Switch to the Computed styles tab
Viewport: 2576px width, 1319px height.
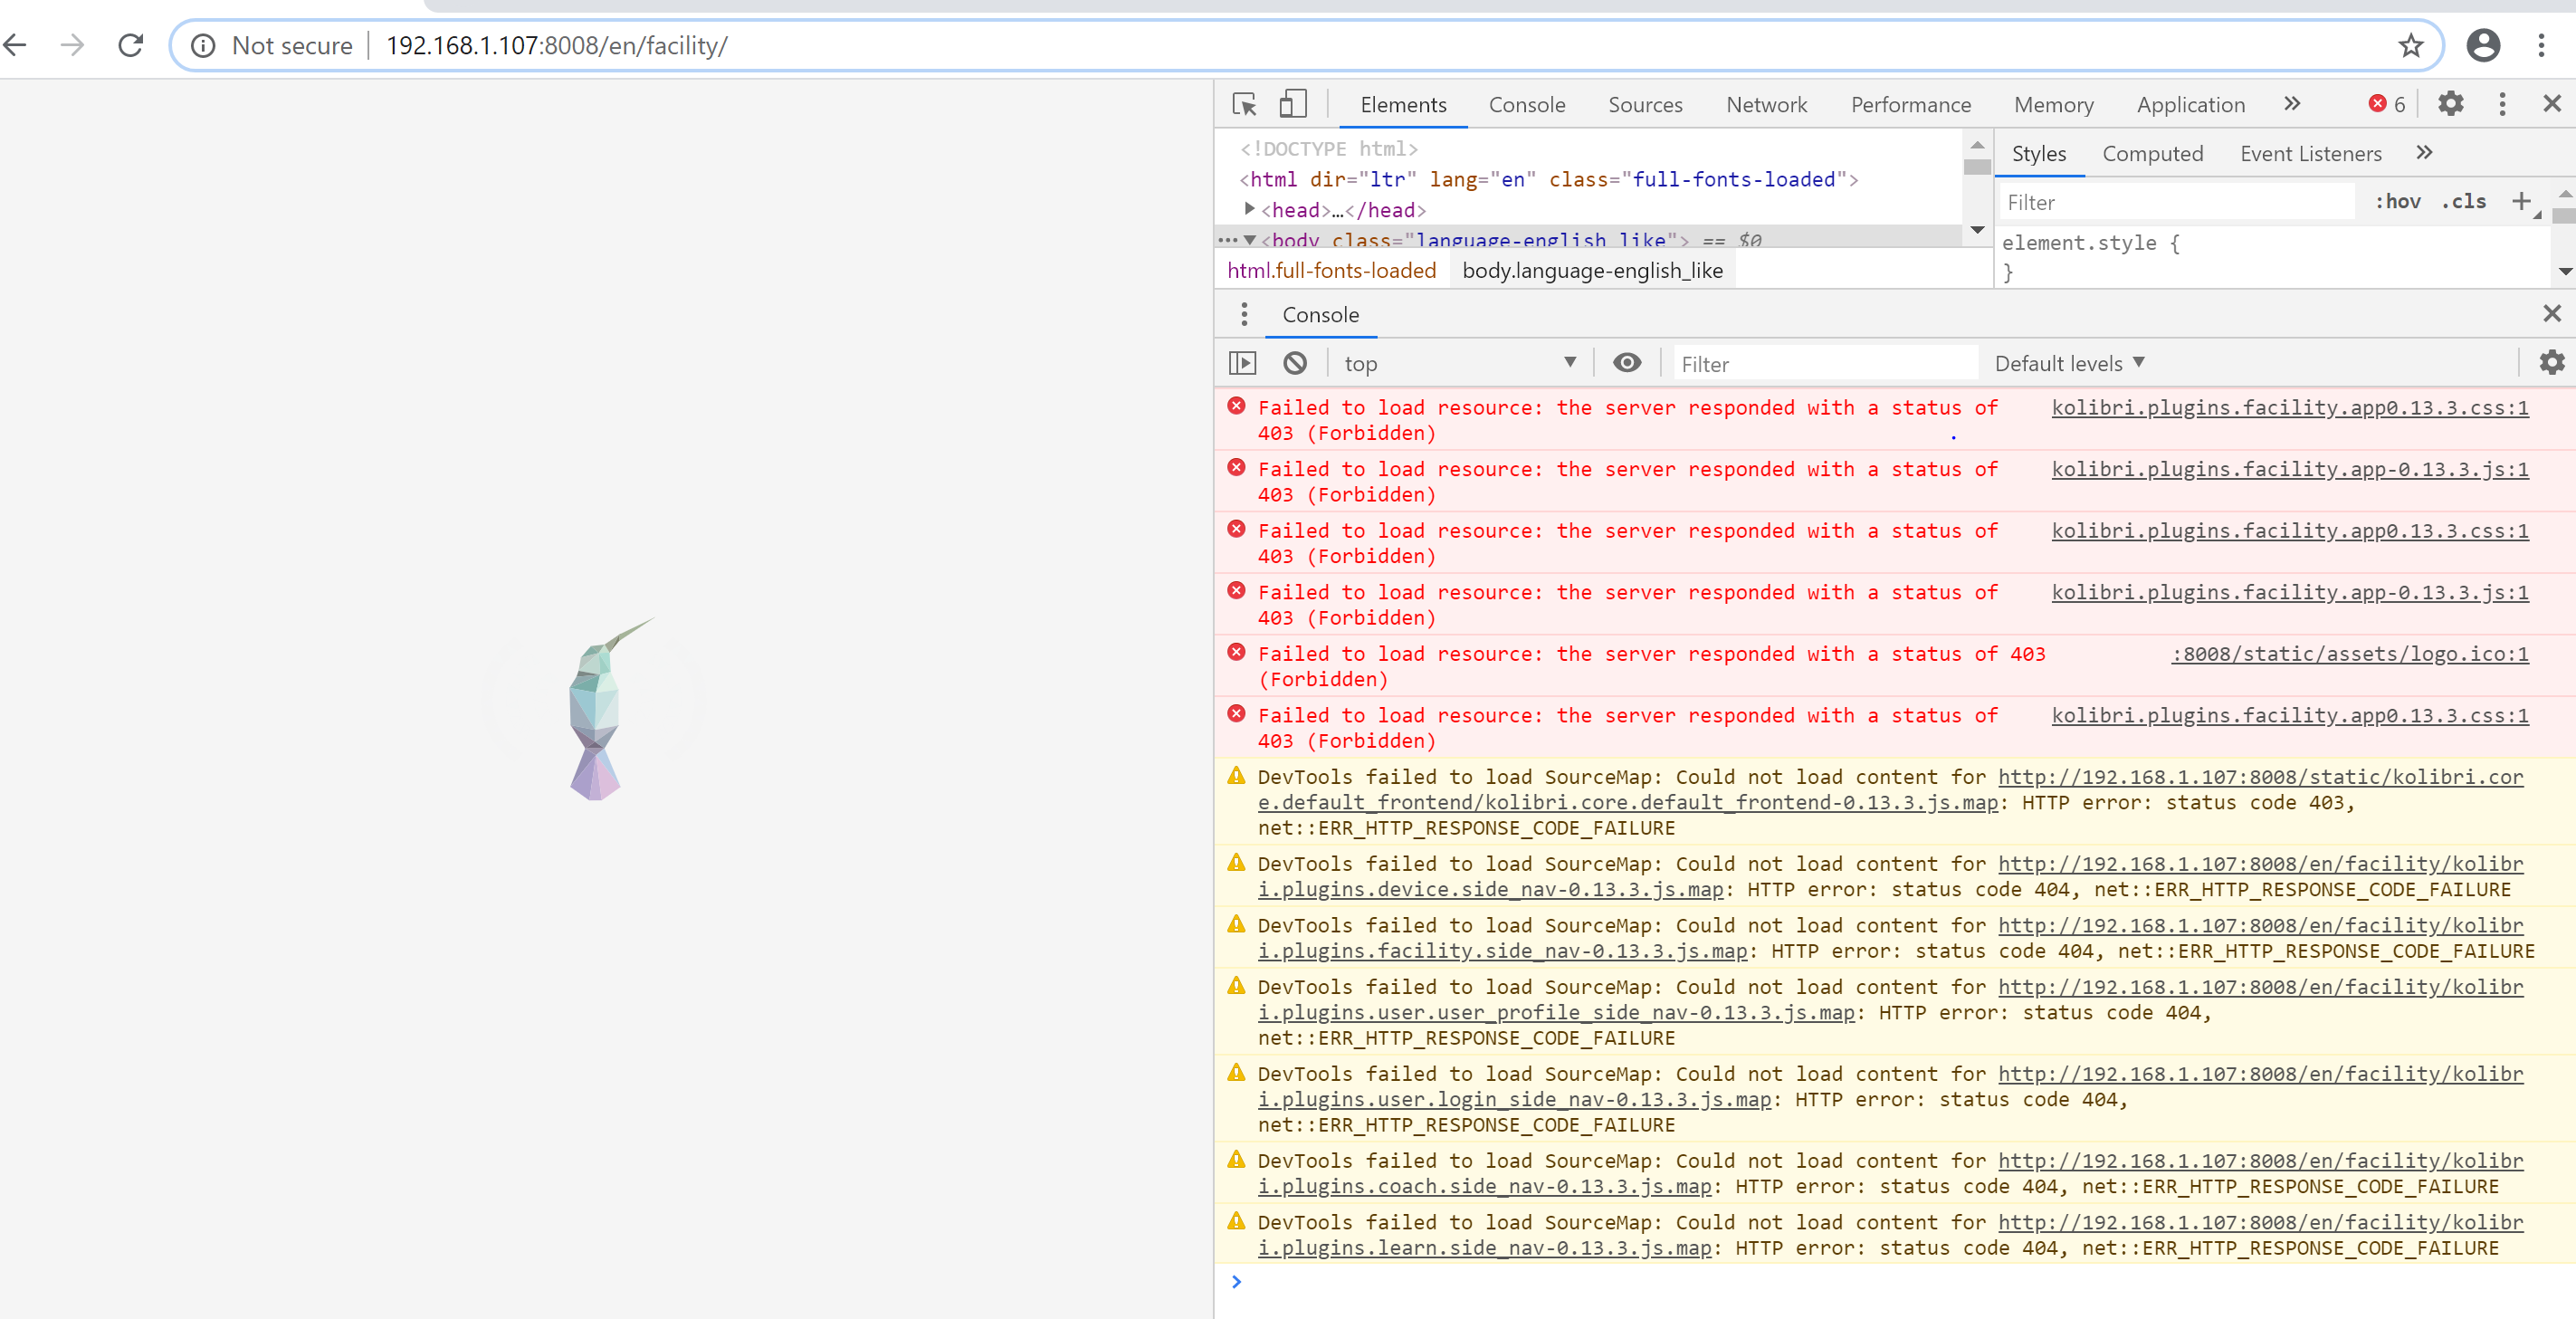click(2152, 154)
